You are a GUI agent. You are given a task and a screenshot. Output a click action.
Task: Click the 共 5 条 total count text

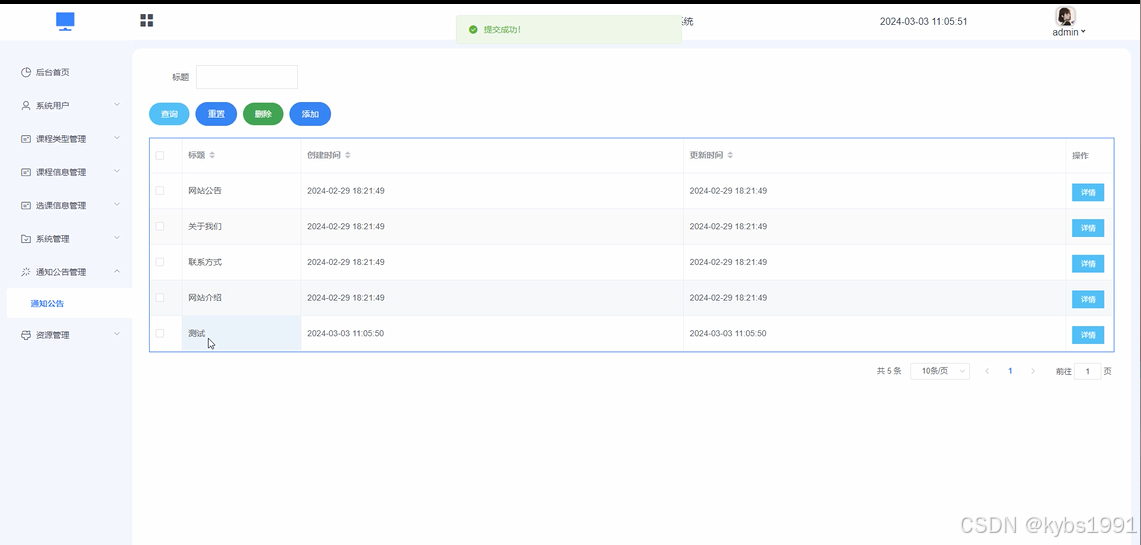[x=889, y=371]
